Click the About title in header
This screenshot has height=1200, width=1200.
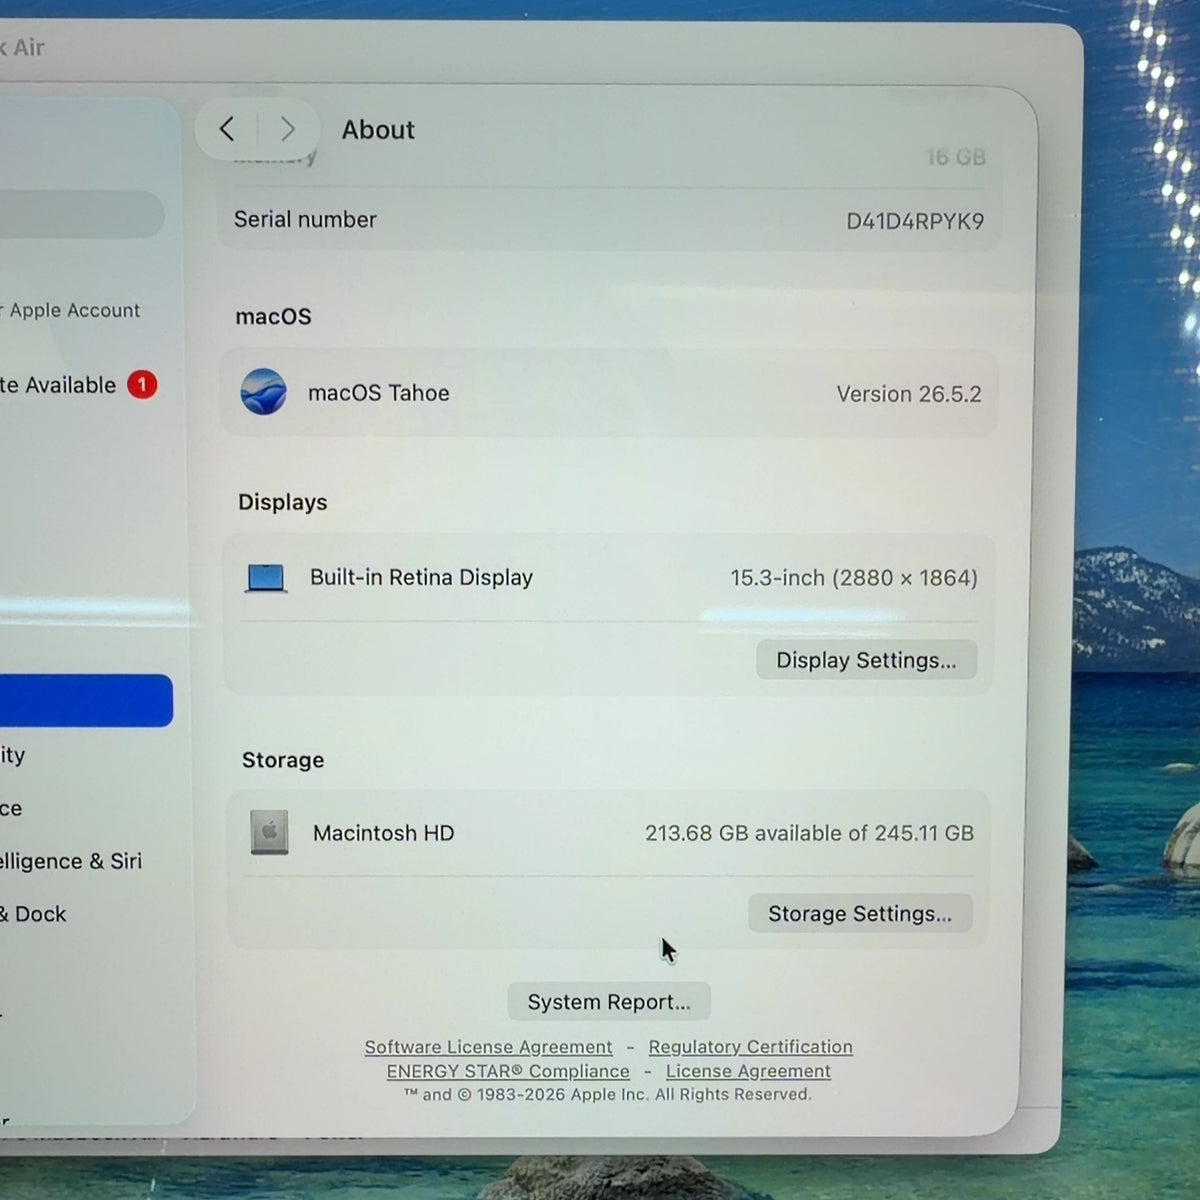click(378, 130)
